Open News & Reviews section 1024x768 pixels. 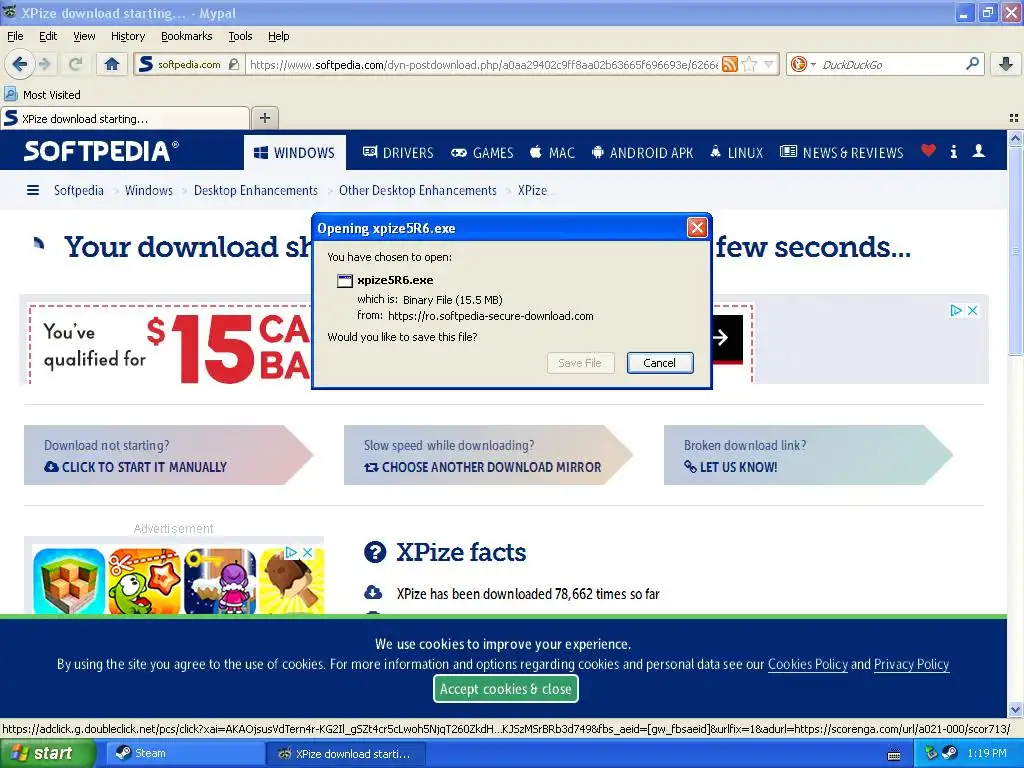pyautogui.click(x=842, y=152)
